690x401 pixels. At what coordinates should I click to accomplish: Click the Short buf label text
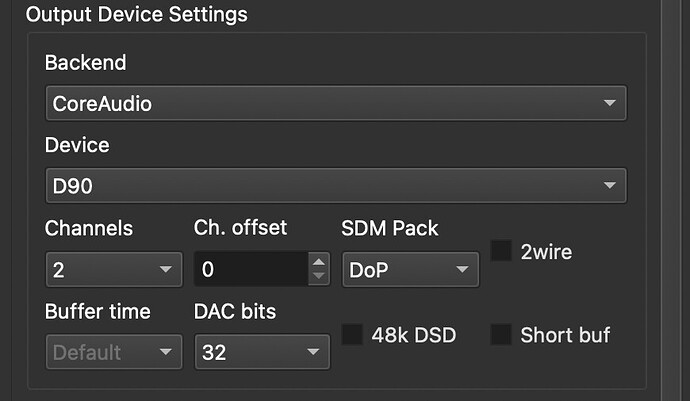565,335
